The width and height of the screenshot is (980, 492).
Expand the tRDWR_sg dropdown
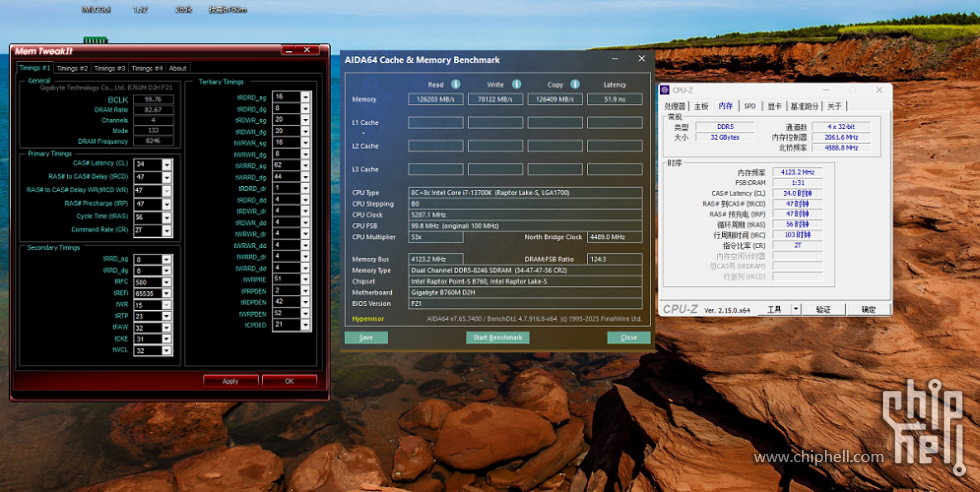[x=305, y=119]
